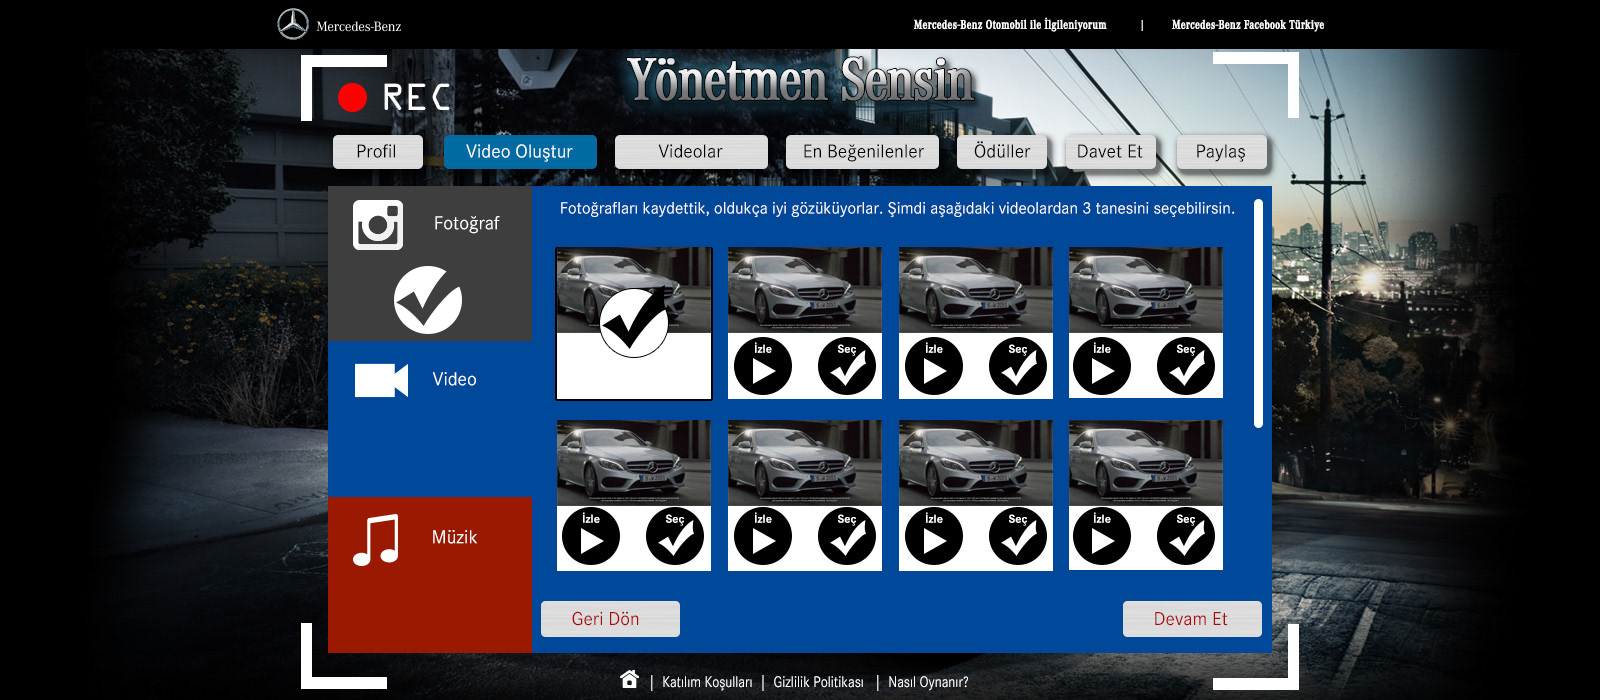This screenshot has height=700, width=1600.
Task: Open the Davet Et tab
Action: (1110, 151)
